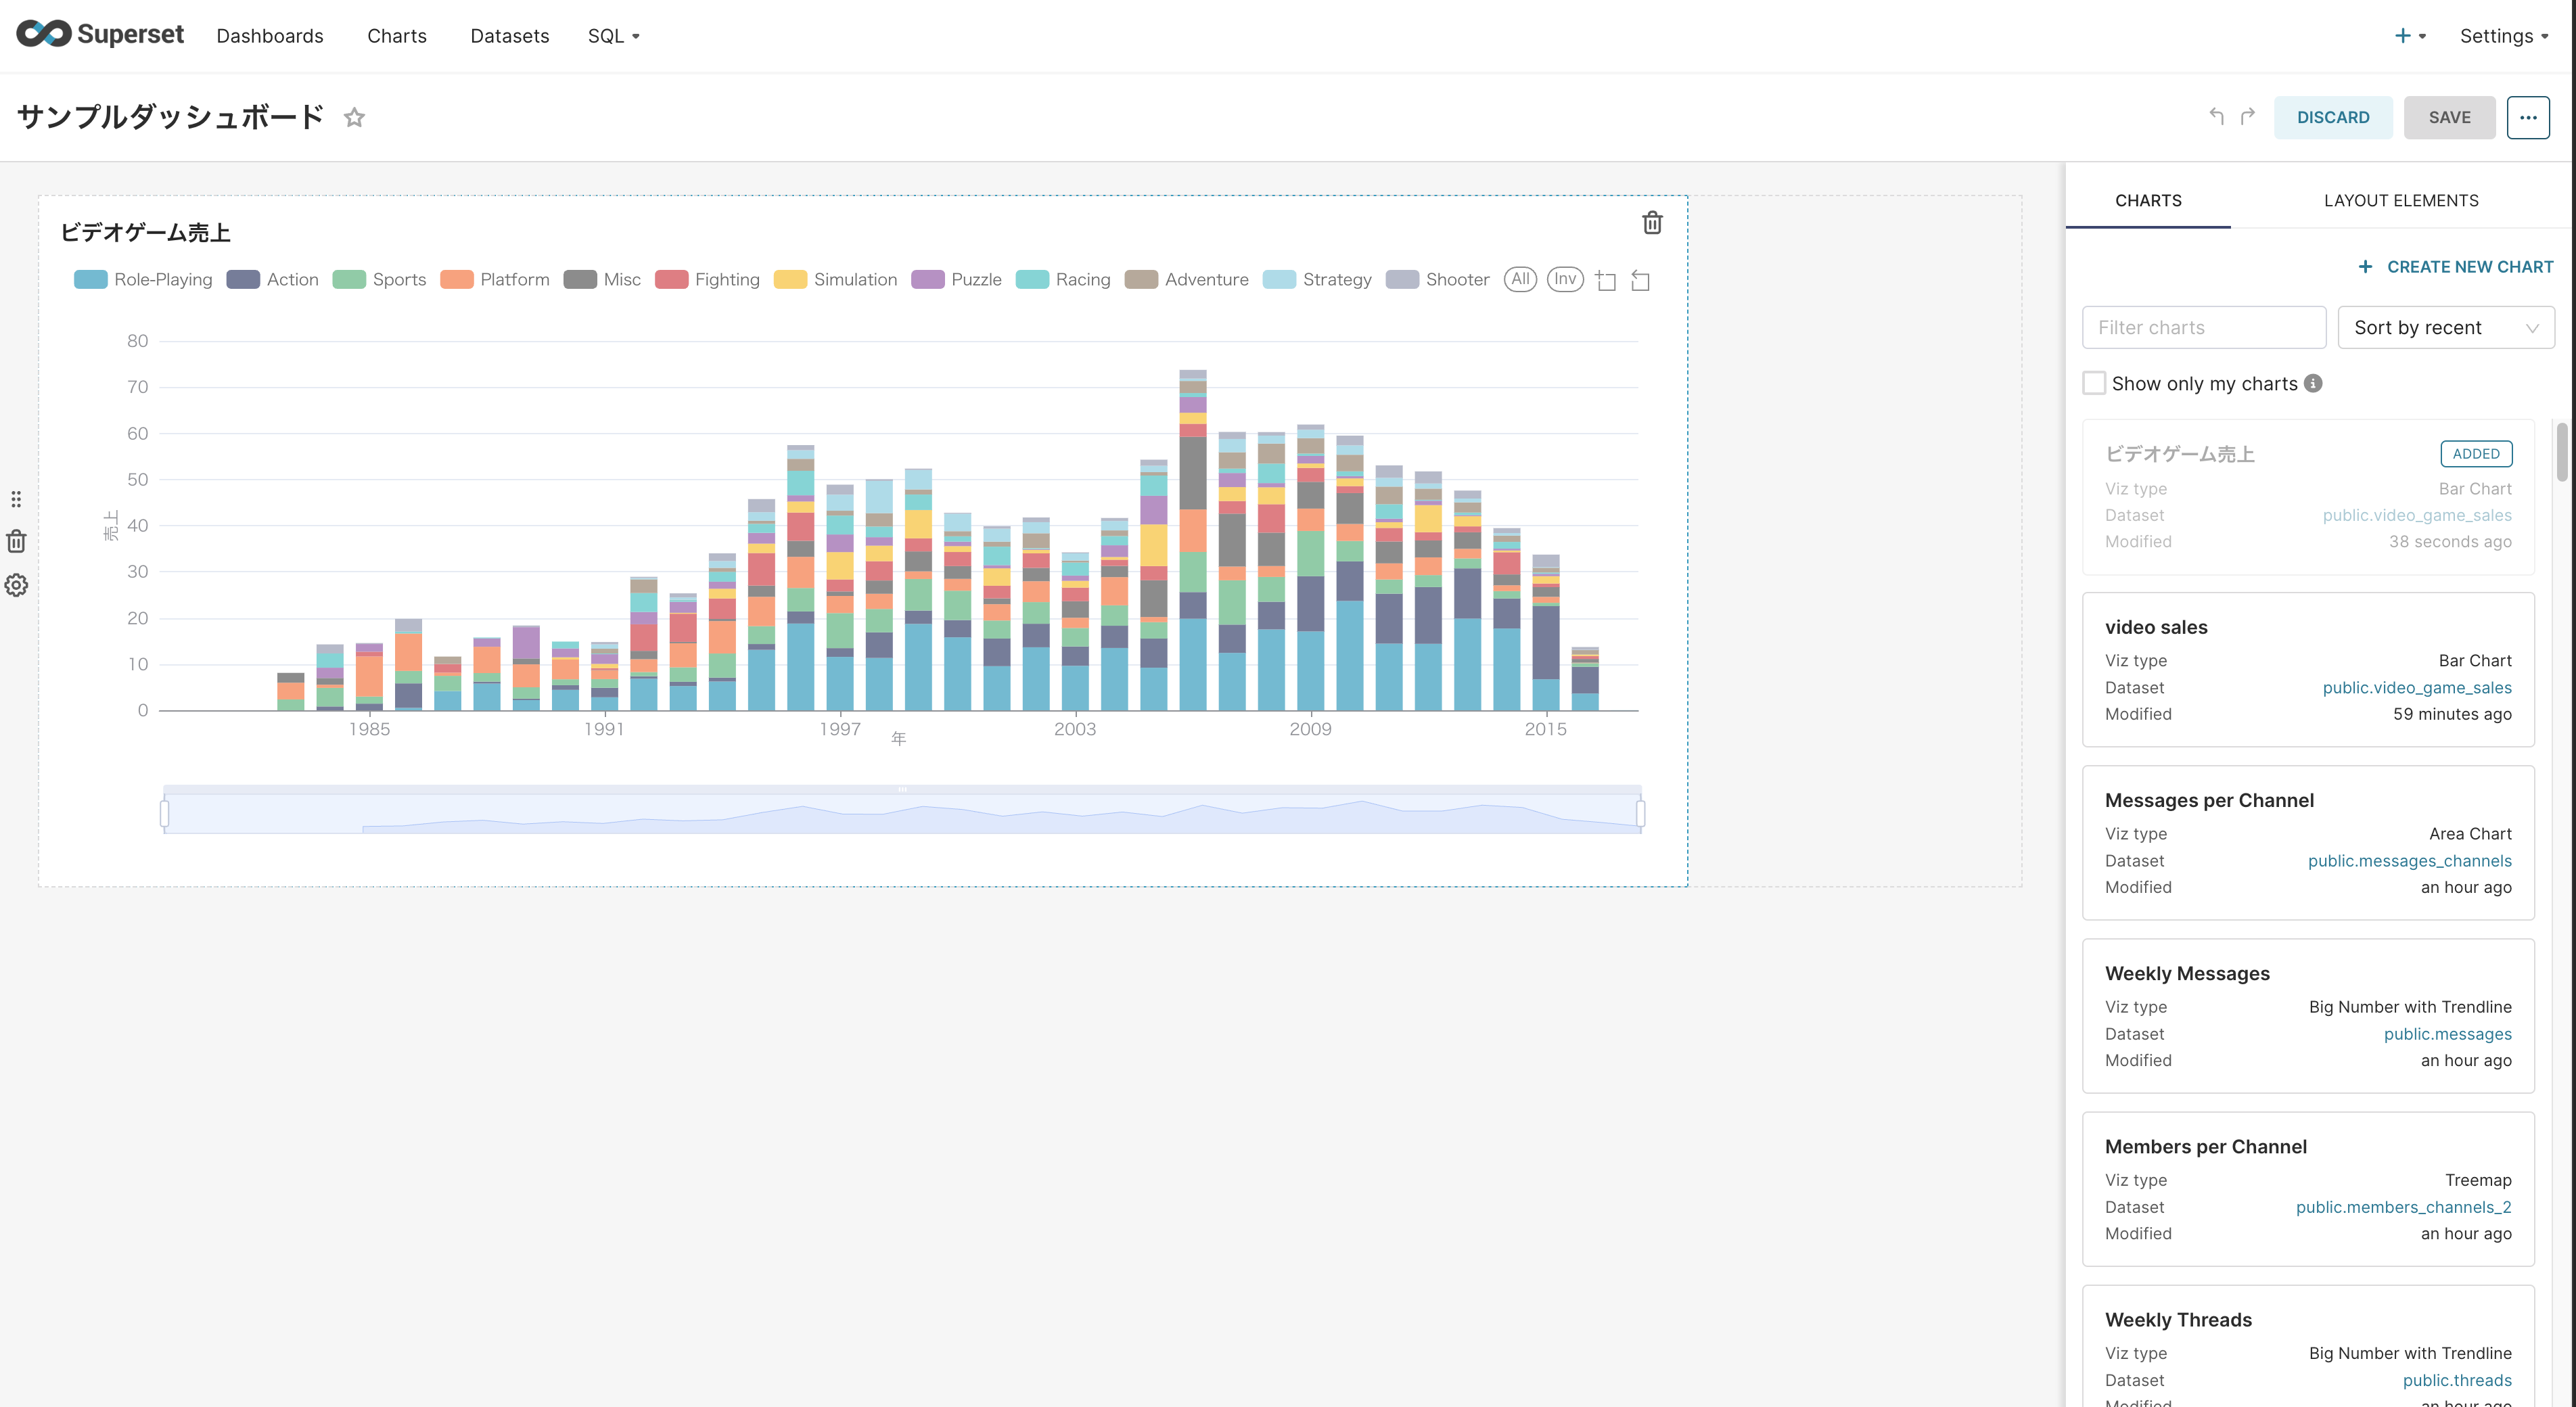2576x1407 pixels.
Task: Click CREATE NEW CHART
Action: coord(2455,267)
